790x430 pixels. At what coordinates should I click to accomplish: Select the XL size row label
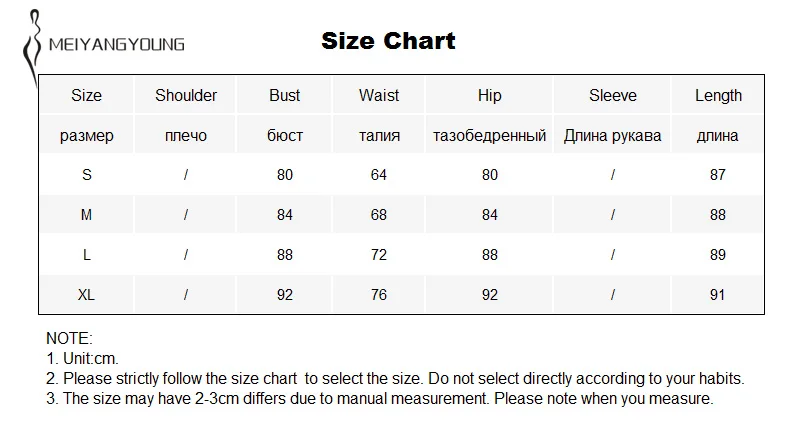(86, 295)
